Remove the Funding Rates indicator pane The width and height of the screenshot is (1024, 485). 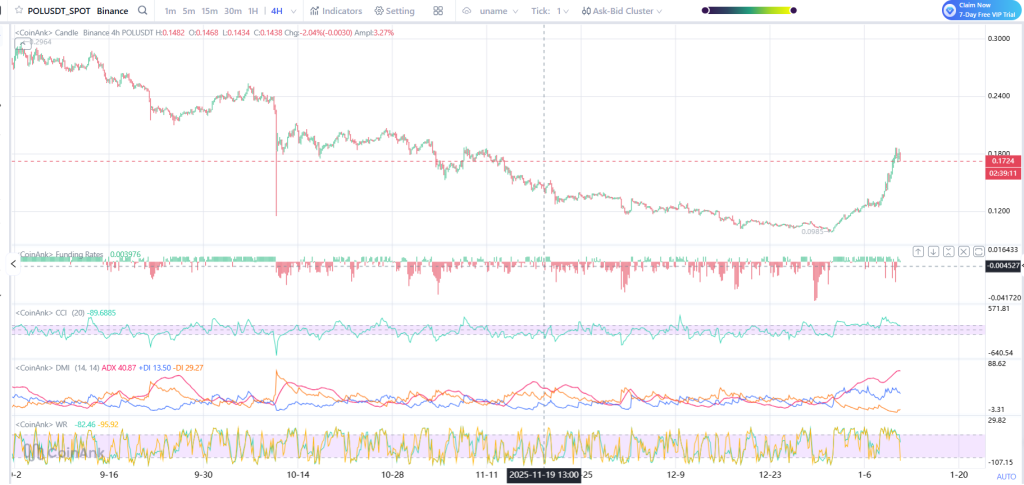963,251
